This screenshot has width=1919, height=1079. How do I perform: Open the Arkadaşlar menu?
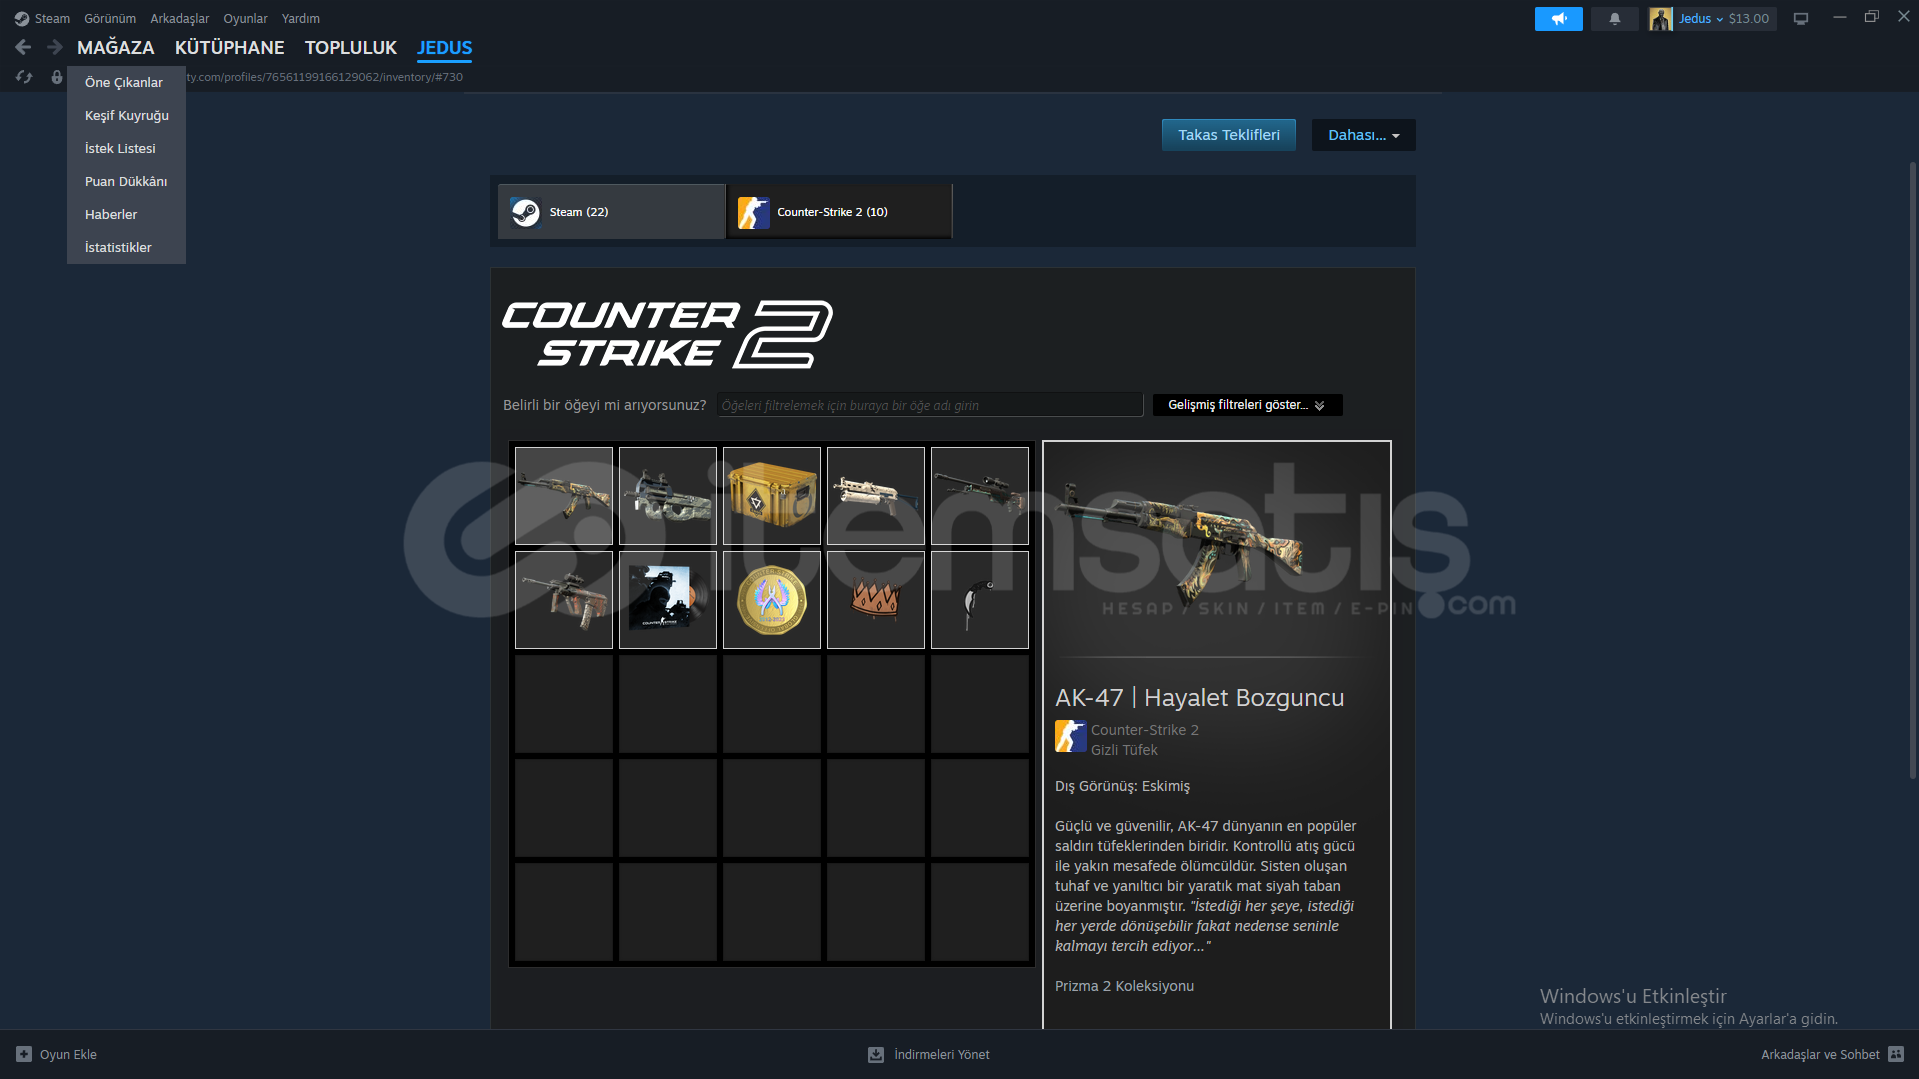click(x=180, y=19)
